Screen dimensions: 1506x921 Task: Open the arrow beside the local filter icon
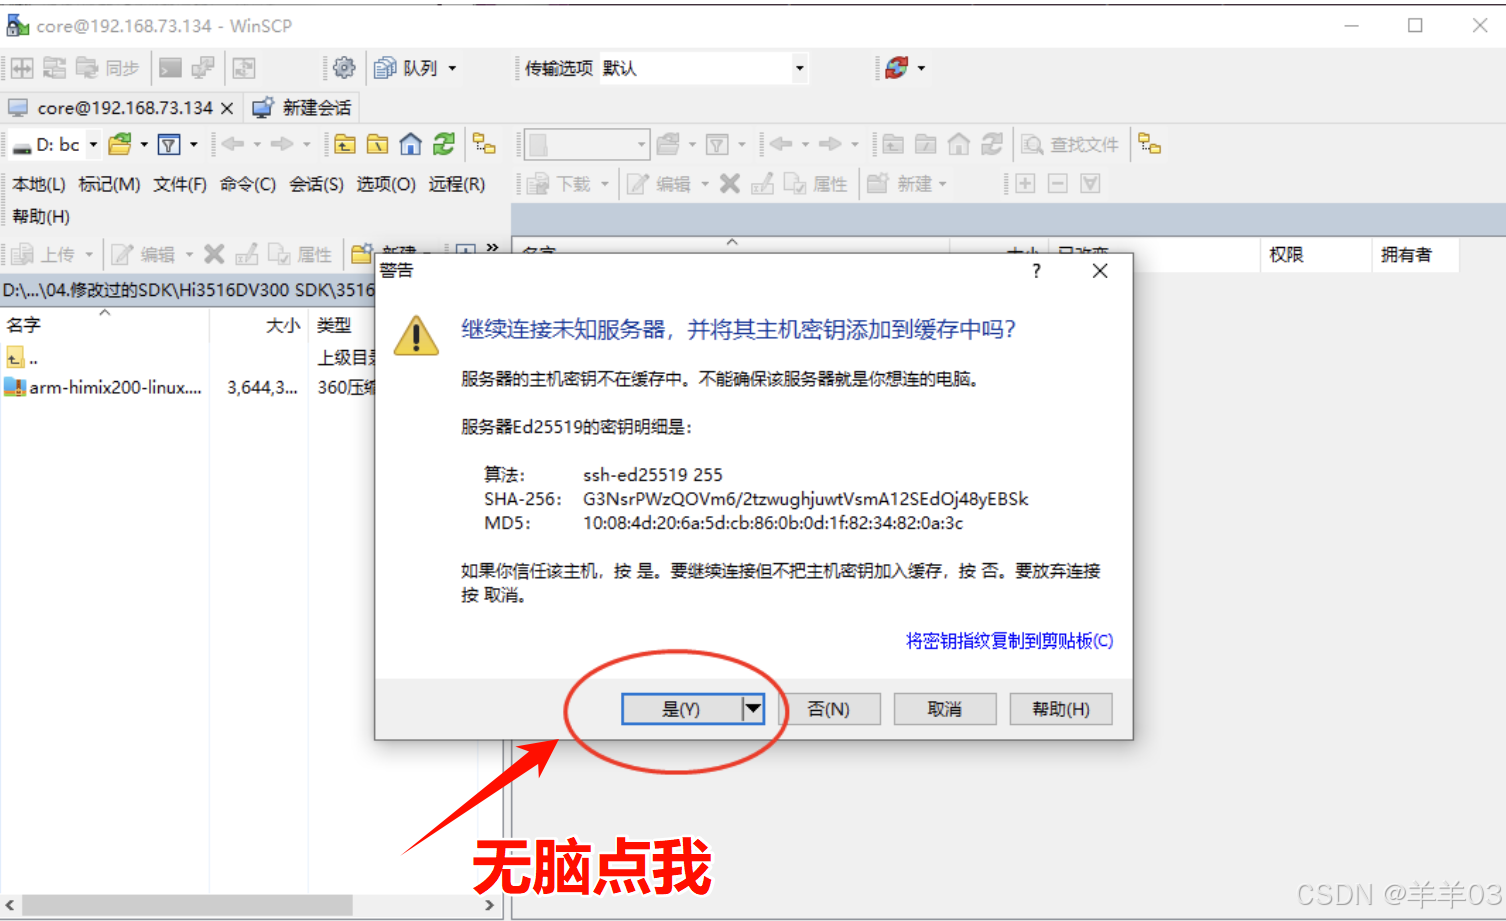tap(194, 145)
